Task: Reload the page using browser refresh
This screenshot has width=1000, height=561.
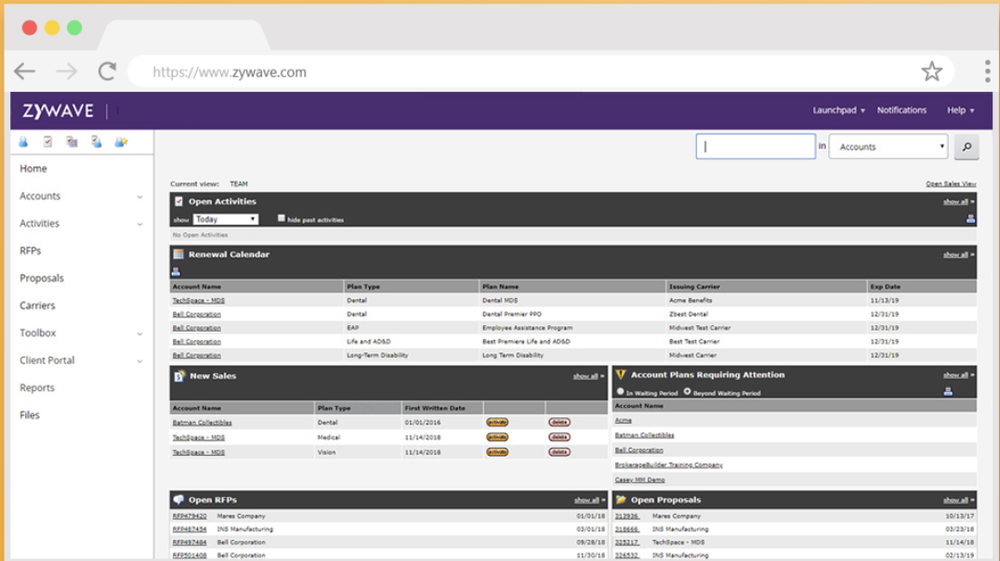Action: point(106,71)
